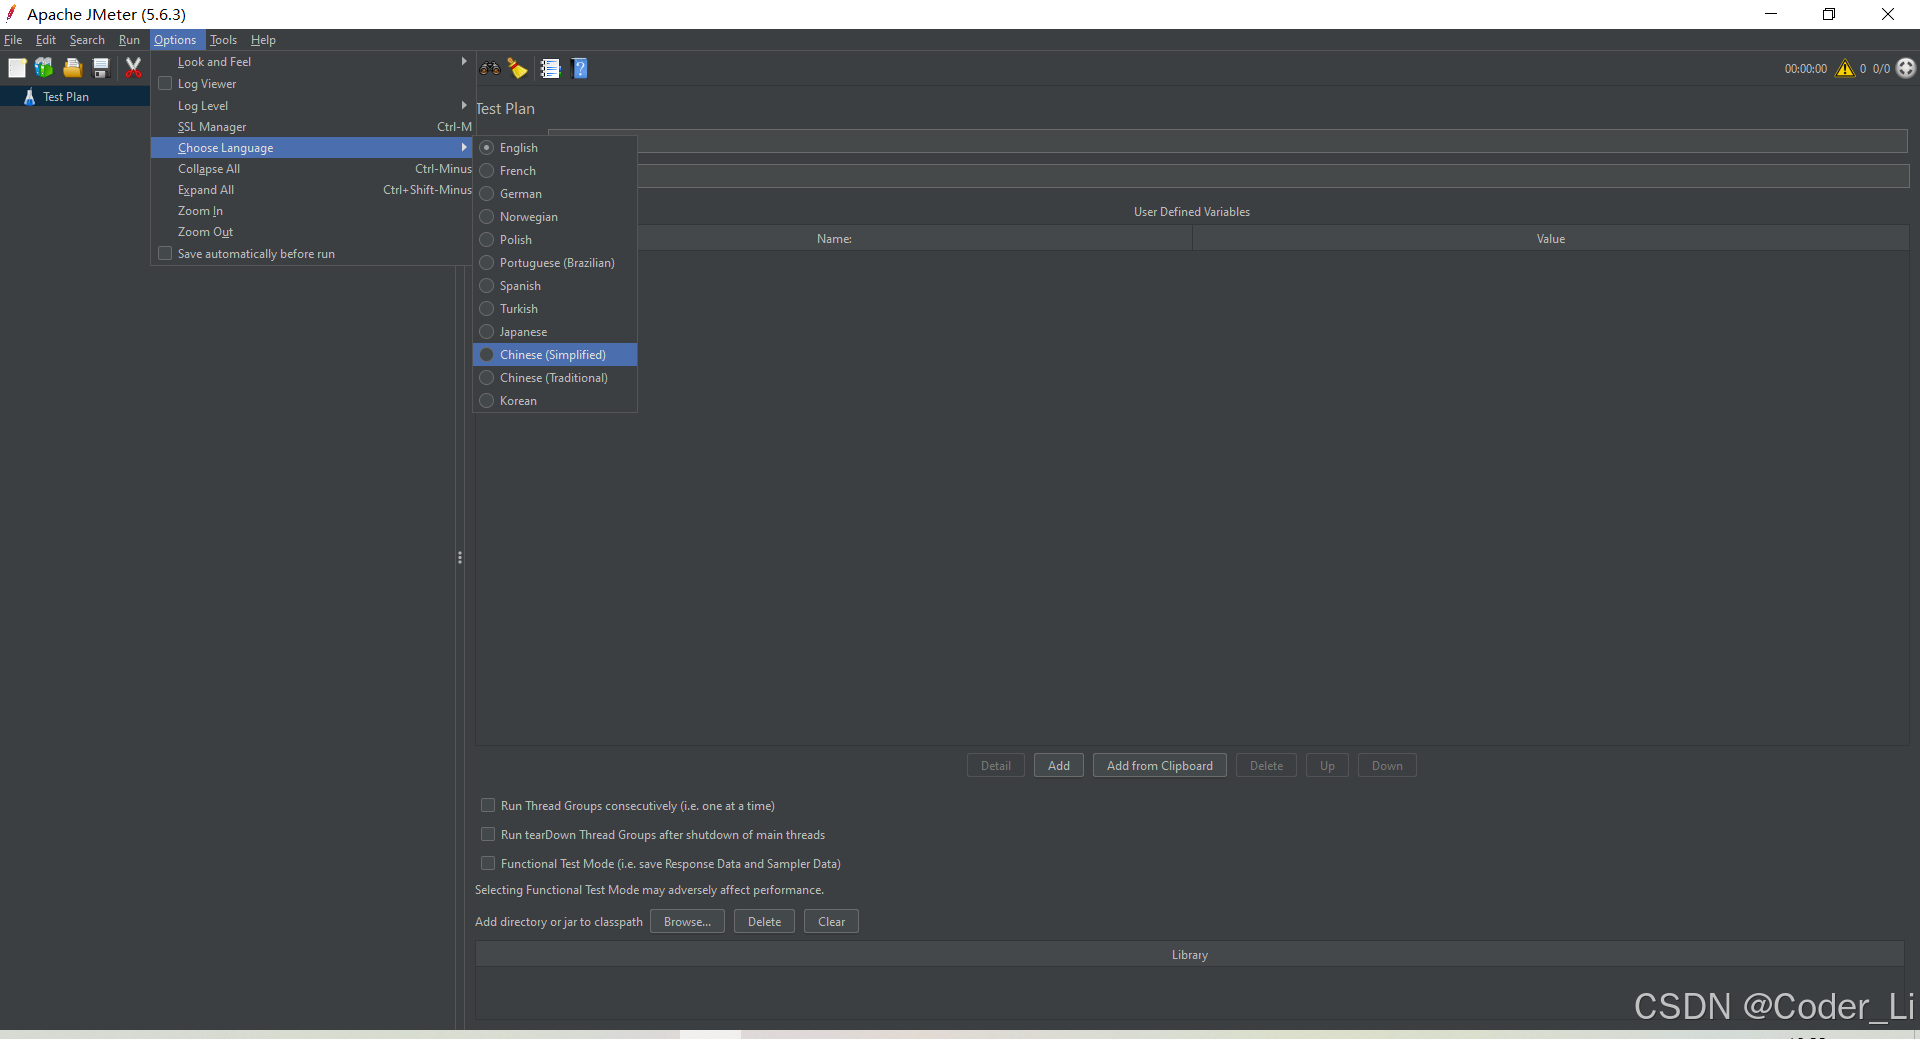Click the classpath Delete button
Image resolution: width=1920 pixels, height=1039 pixels.
click(764, 922)
